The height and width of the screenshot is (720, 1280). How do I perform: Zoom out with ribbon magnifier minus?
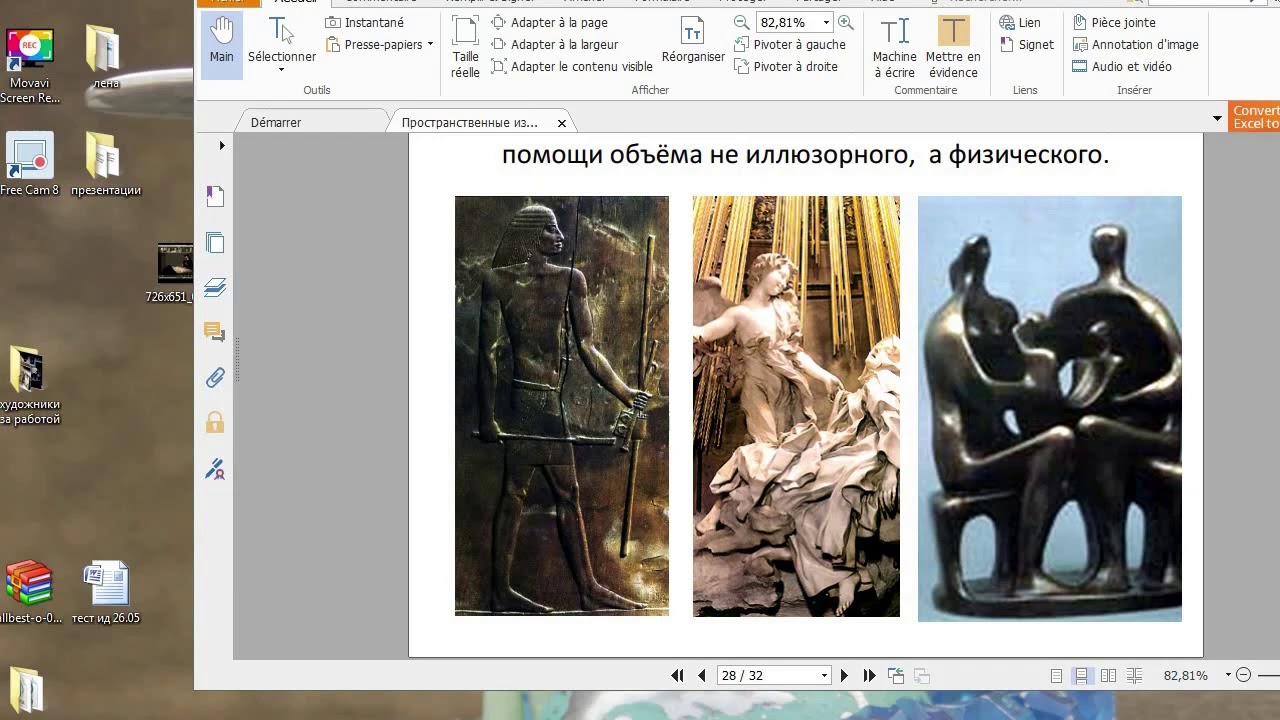pyautogui.click(x=741, y=22)
